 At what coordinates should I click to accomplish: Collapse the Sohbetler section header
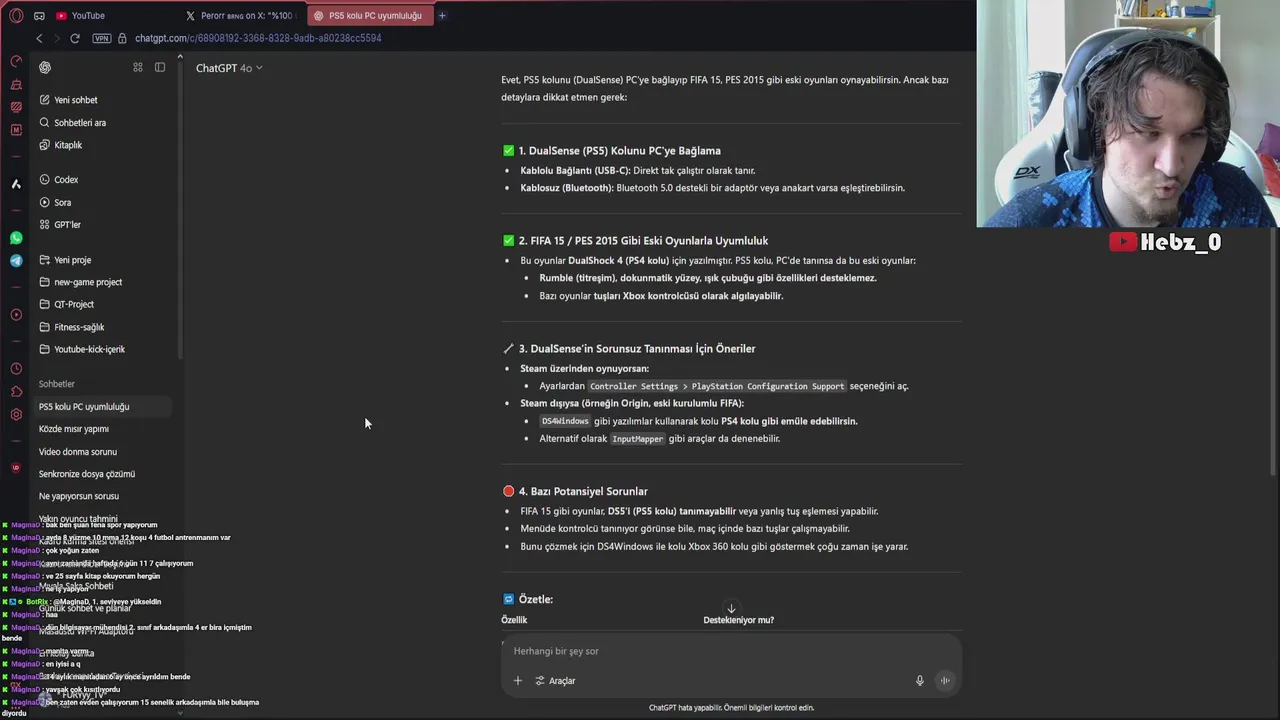click(x=57, y=384)
